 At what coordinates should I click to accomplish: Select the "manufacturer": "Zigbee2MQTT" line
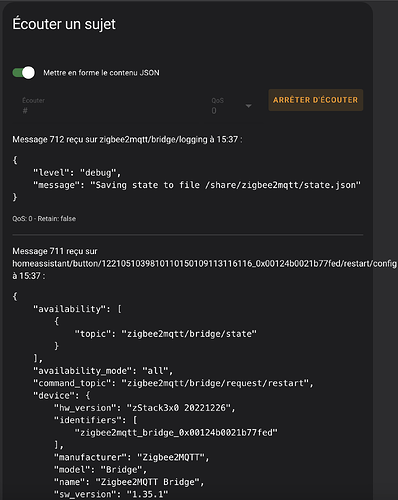[x=132, y=457]
